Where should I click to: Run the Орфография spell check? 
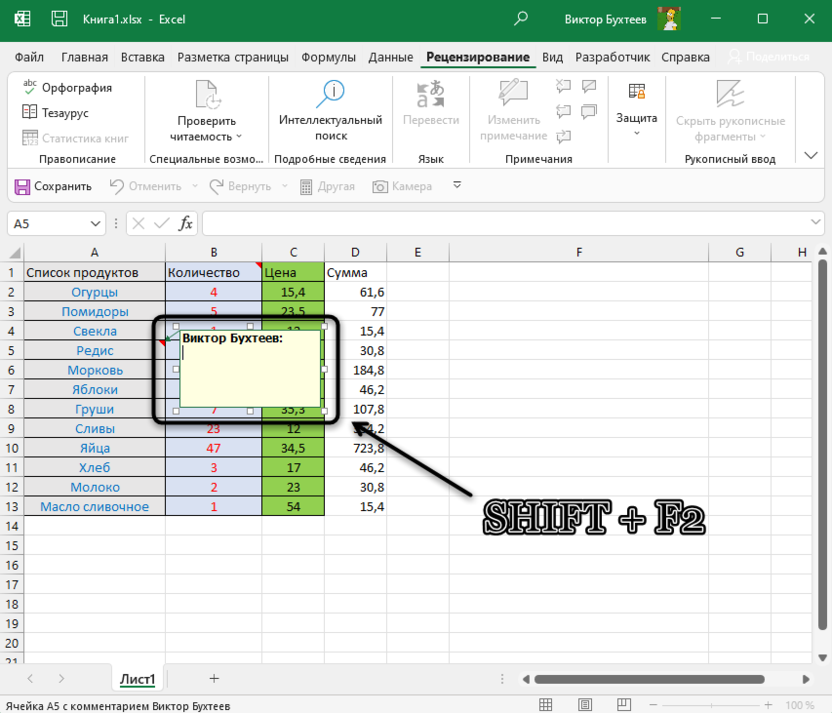click(x=67, y=88)
